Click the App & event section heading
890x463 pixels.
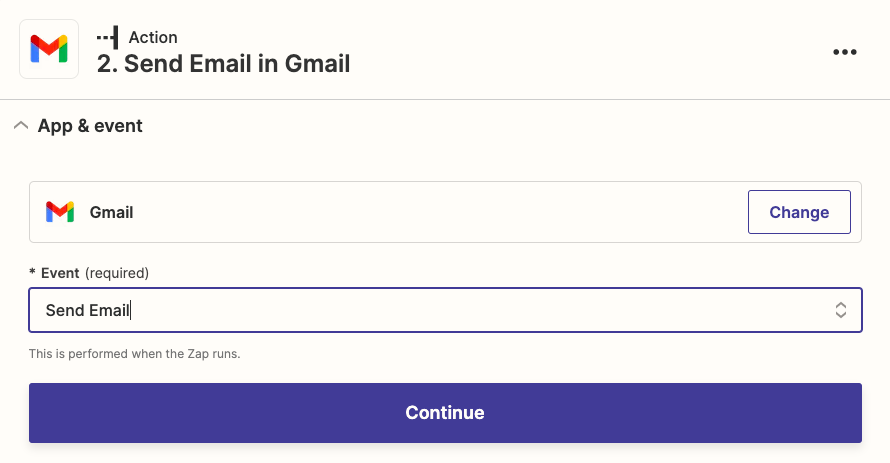90,125
